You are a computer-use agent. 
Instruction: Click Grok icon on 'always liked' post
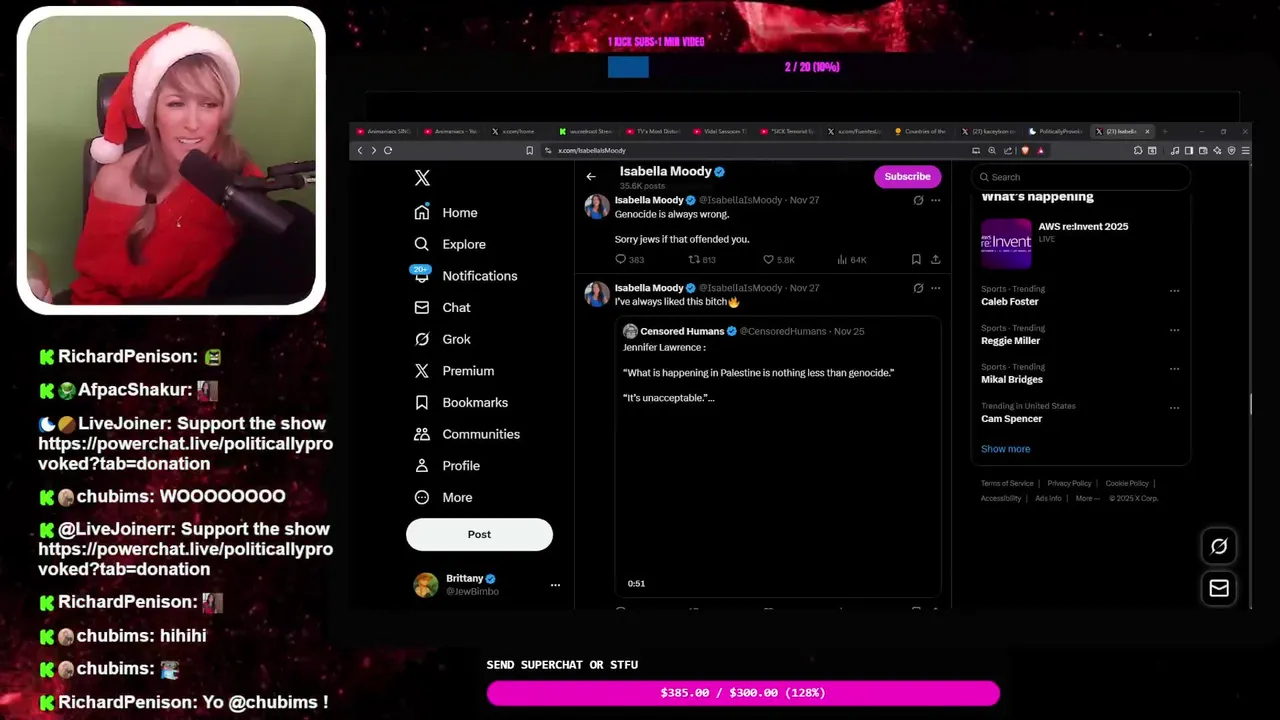[x=918, y=288]
